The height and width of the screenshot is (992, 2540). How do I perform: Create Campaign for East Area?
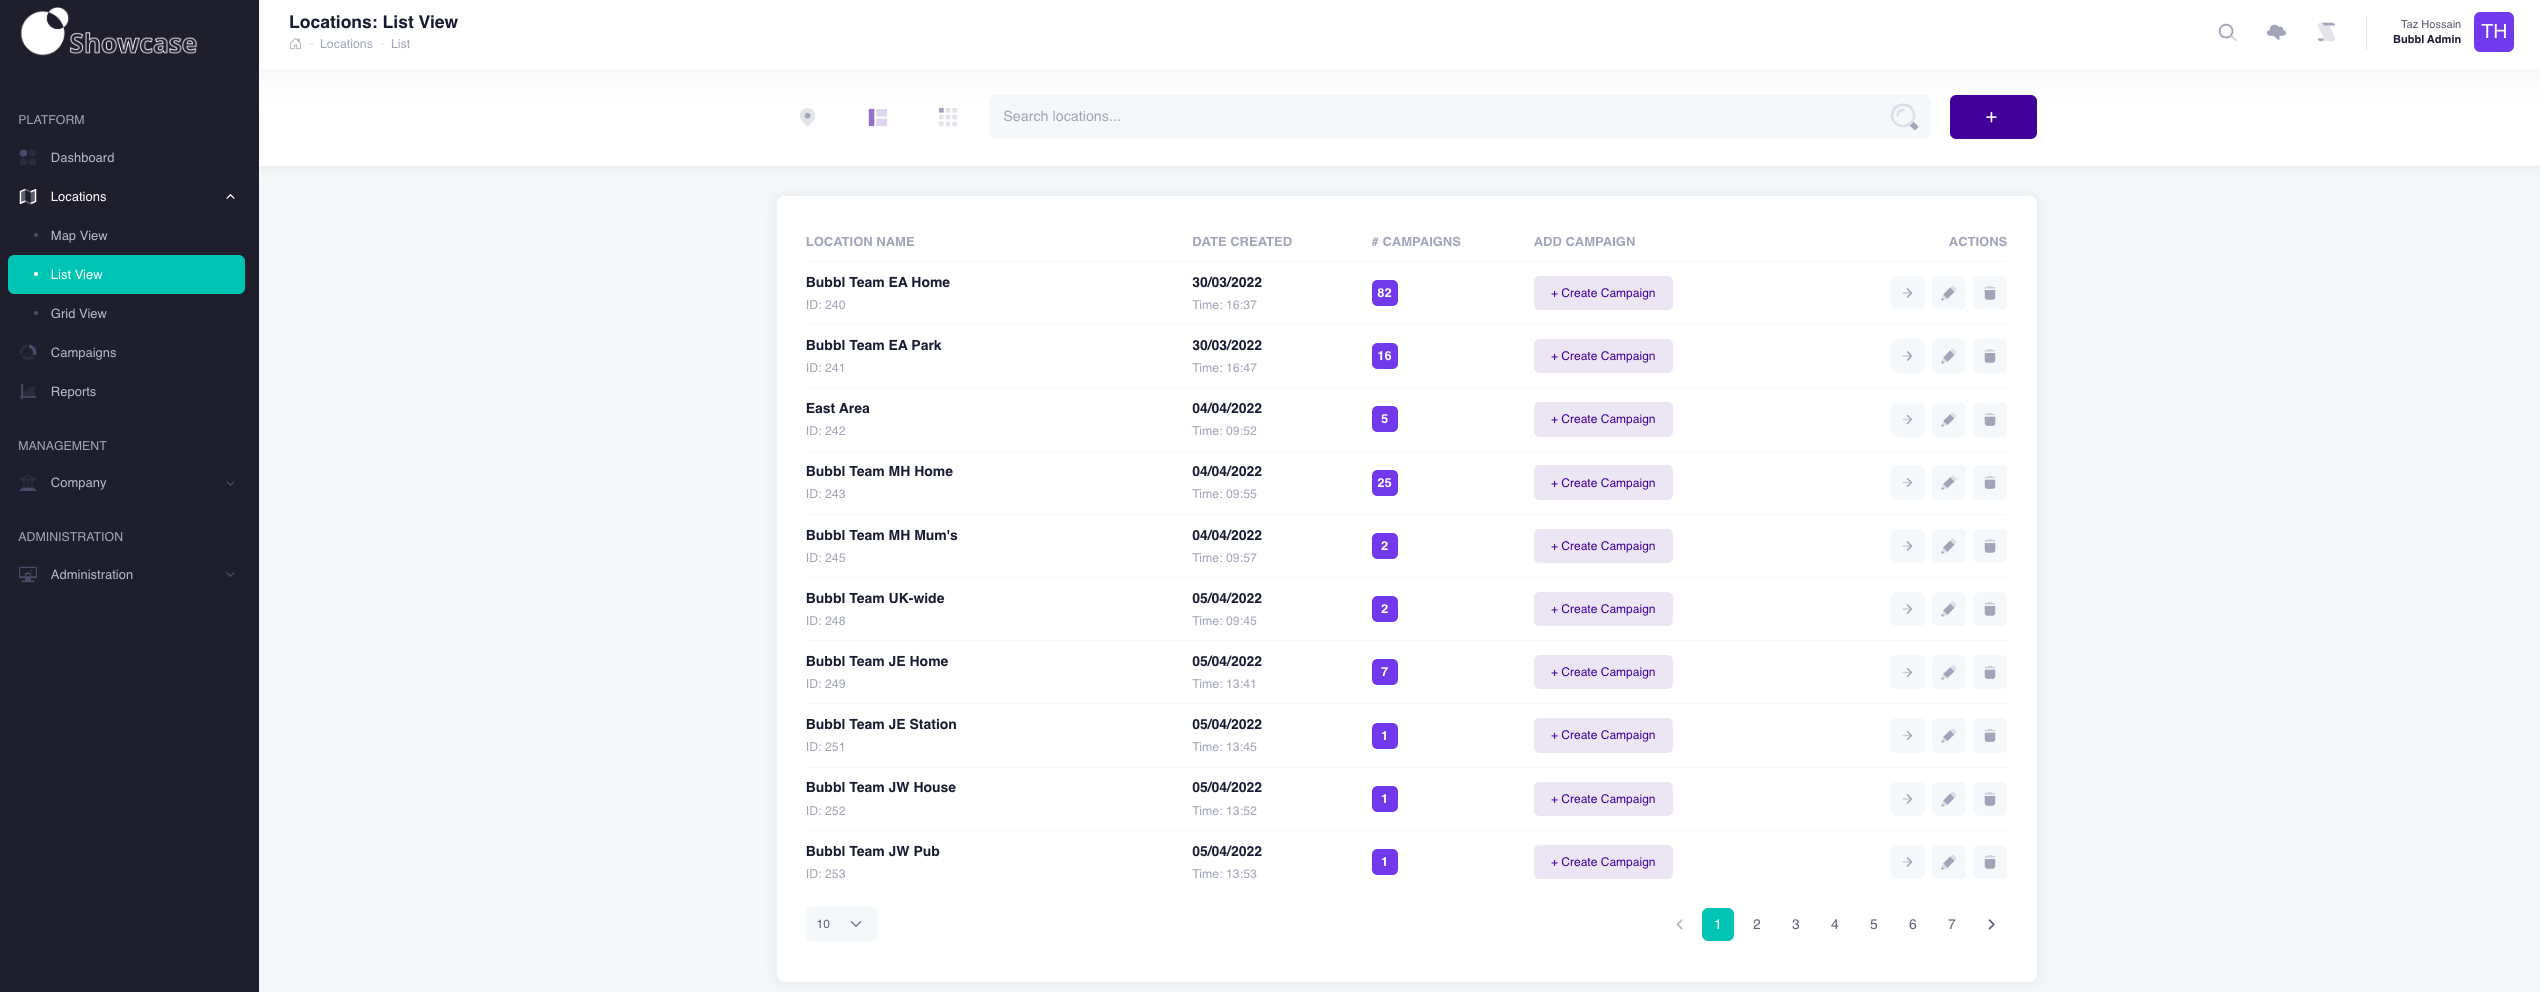[1603, 419]
